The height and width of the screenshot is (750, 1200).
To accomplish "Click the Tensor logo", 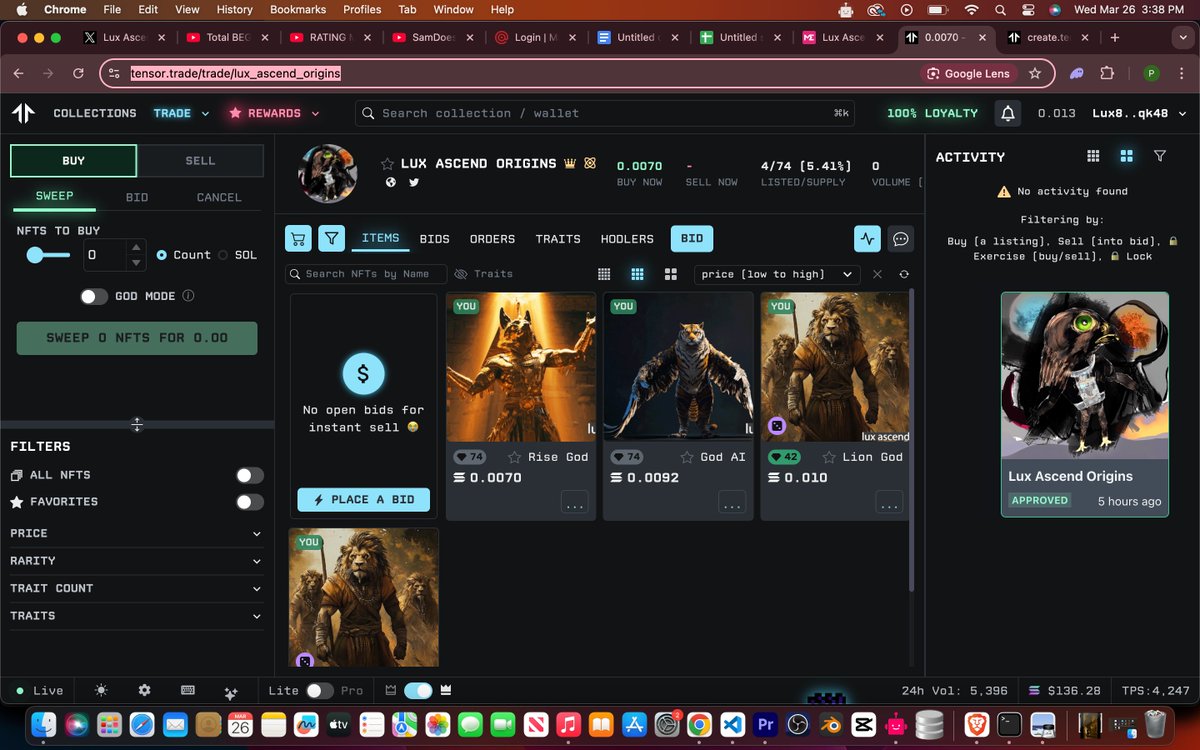I will click(23, 113).
